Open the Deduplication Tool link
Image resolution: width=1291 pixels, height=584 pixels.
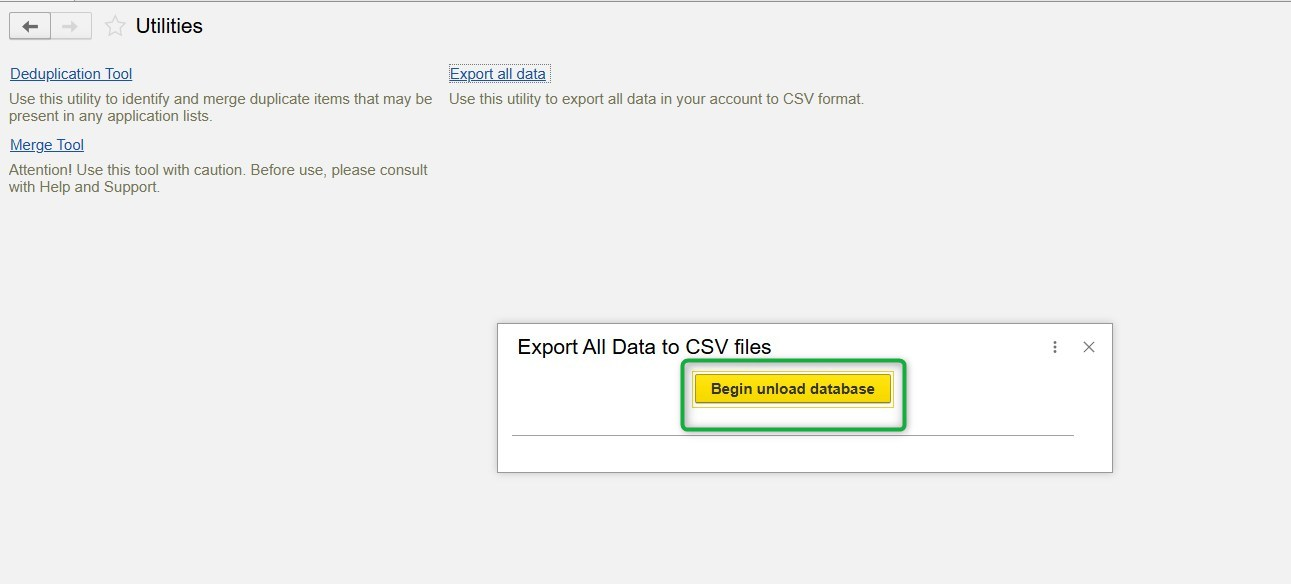click(71, 74)
